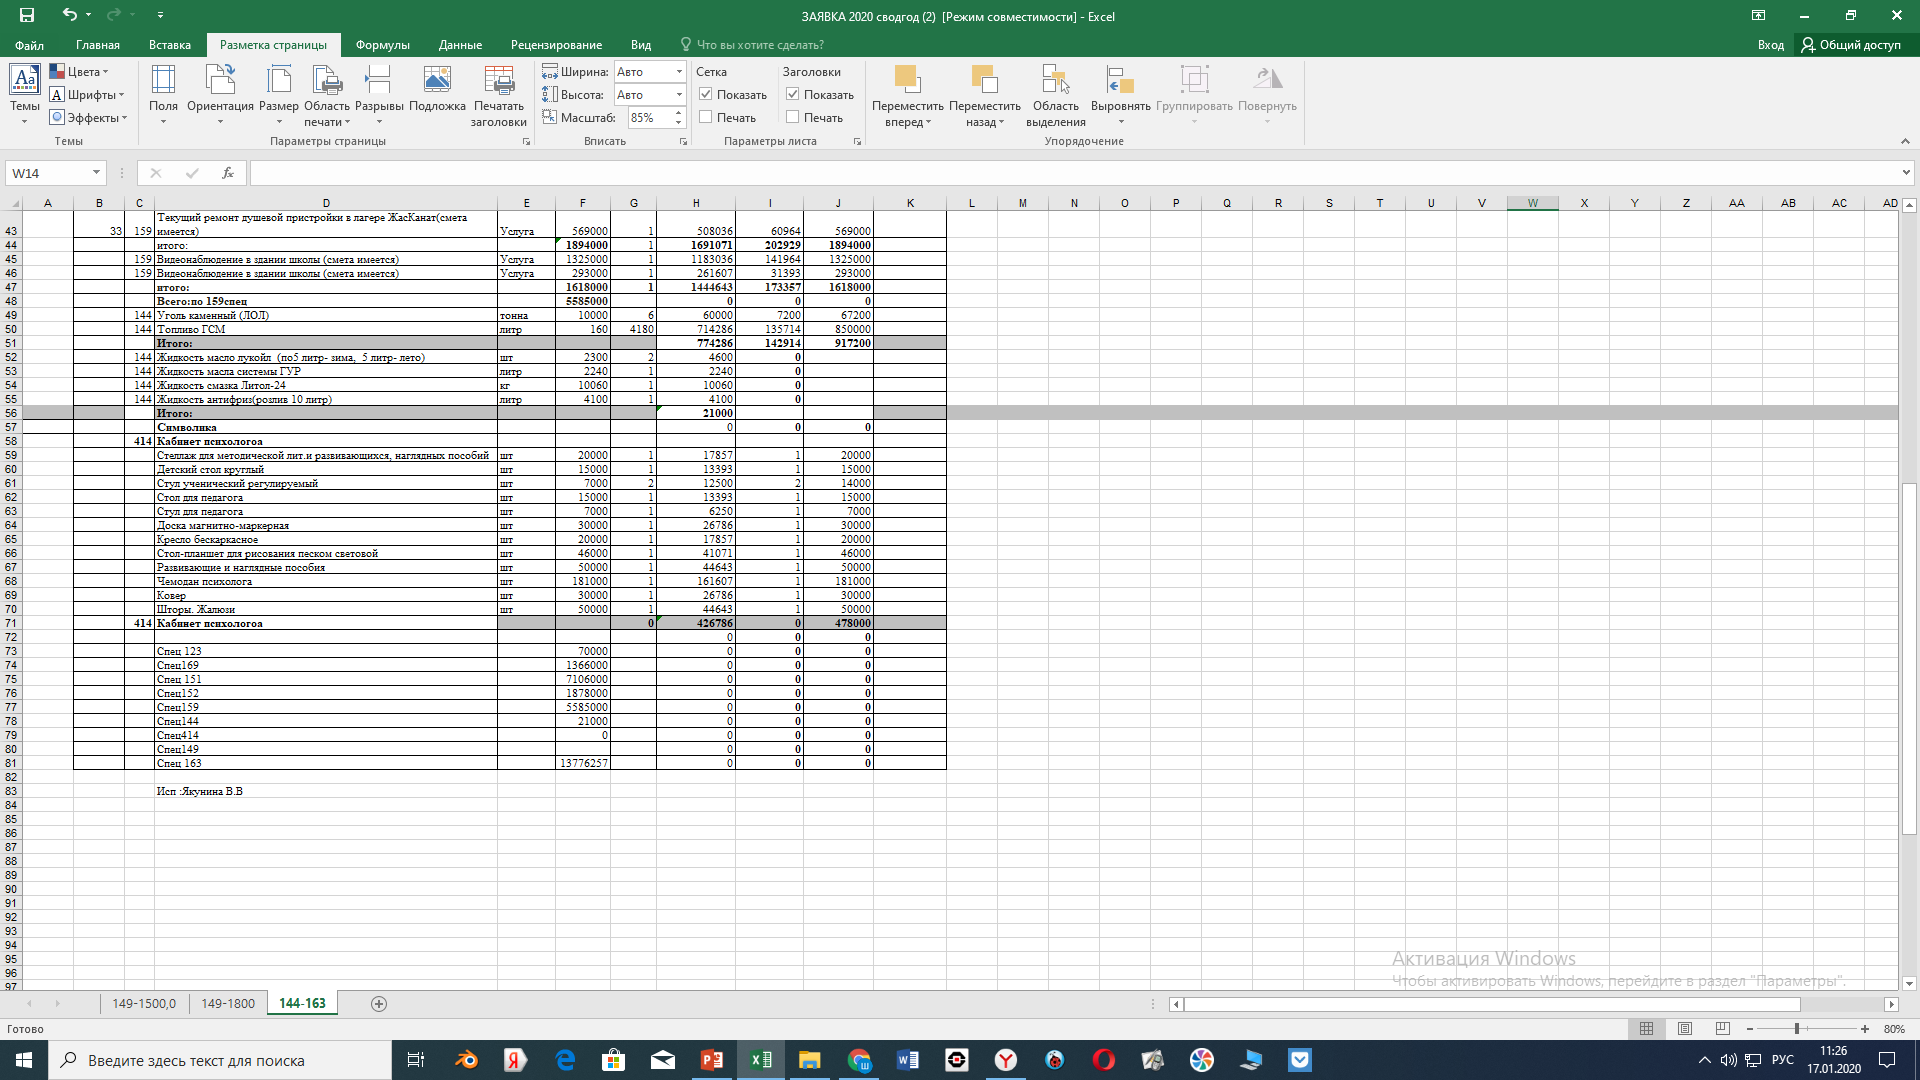
Task: Click inside the formula bar input
Action: tap(1073, 173)
